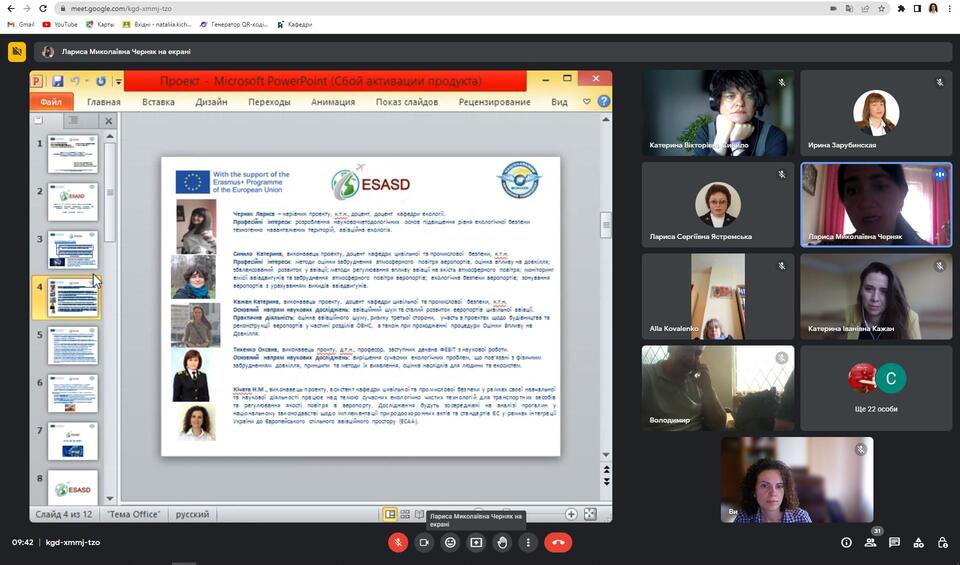Open Meet's three-dot more options menu
The height and width of the screenshot is (565, 960).
pos(527,542)
